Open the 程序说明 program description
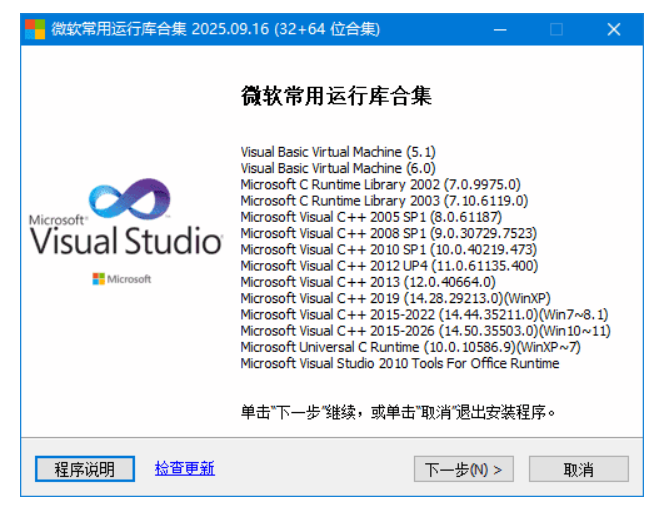 coord(85,469)
